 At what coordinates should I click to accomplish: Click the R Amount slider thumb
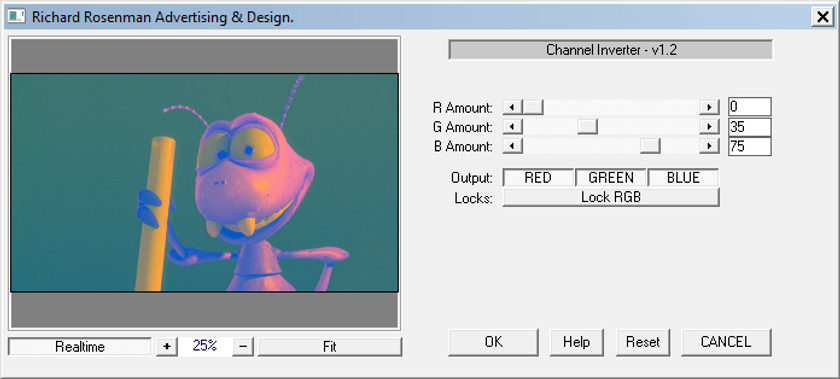pyautogui.click(x=533, y=107)
